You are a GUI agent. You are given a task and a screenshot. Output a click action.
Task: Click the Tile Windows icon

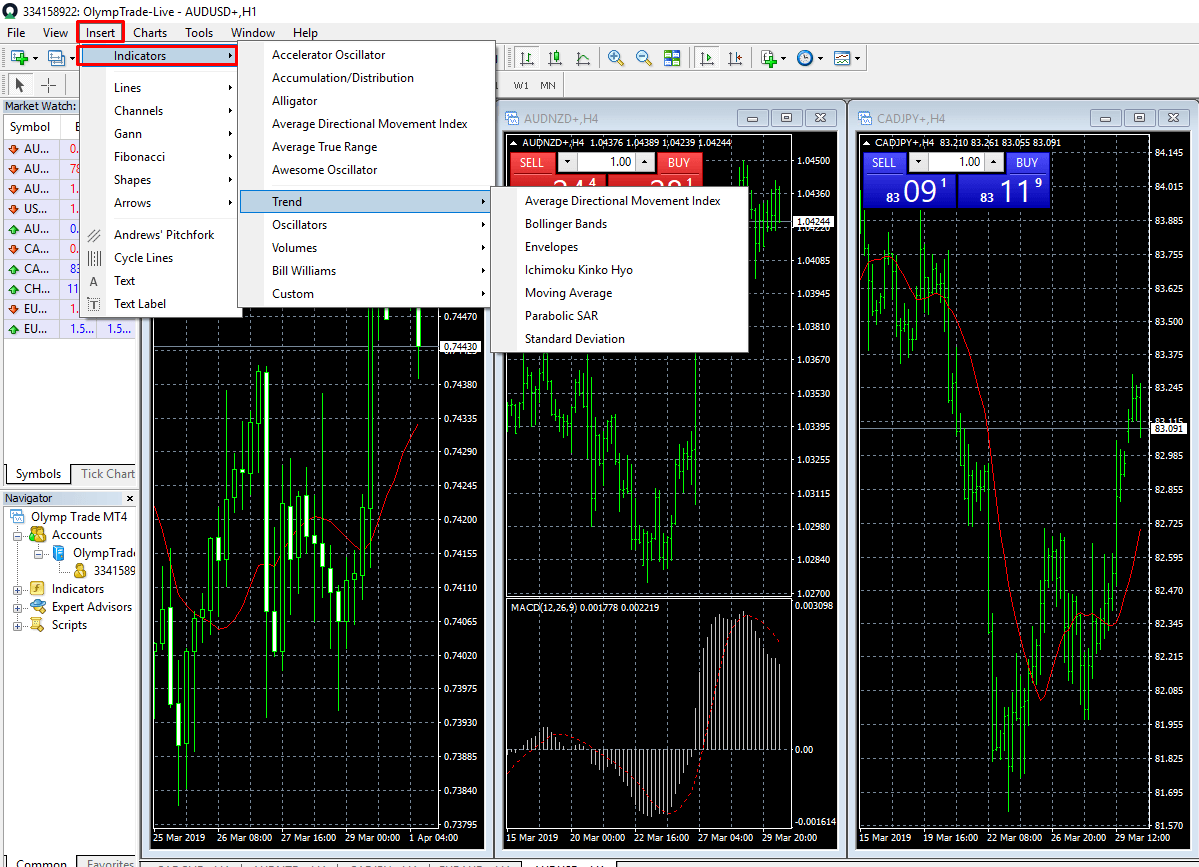pyautogui.click(x=672, y=58)
